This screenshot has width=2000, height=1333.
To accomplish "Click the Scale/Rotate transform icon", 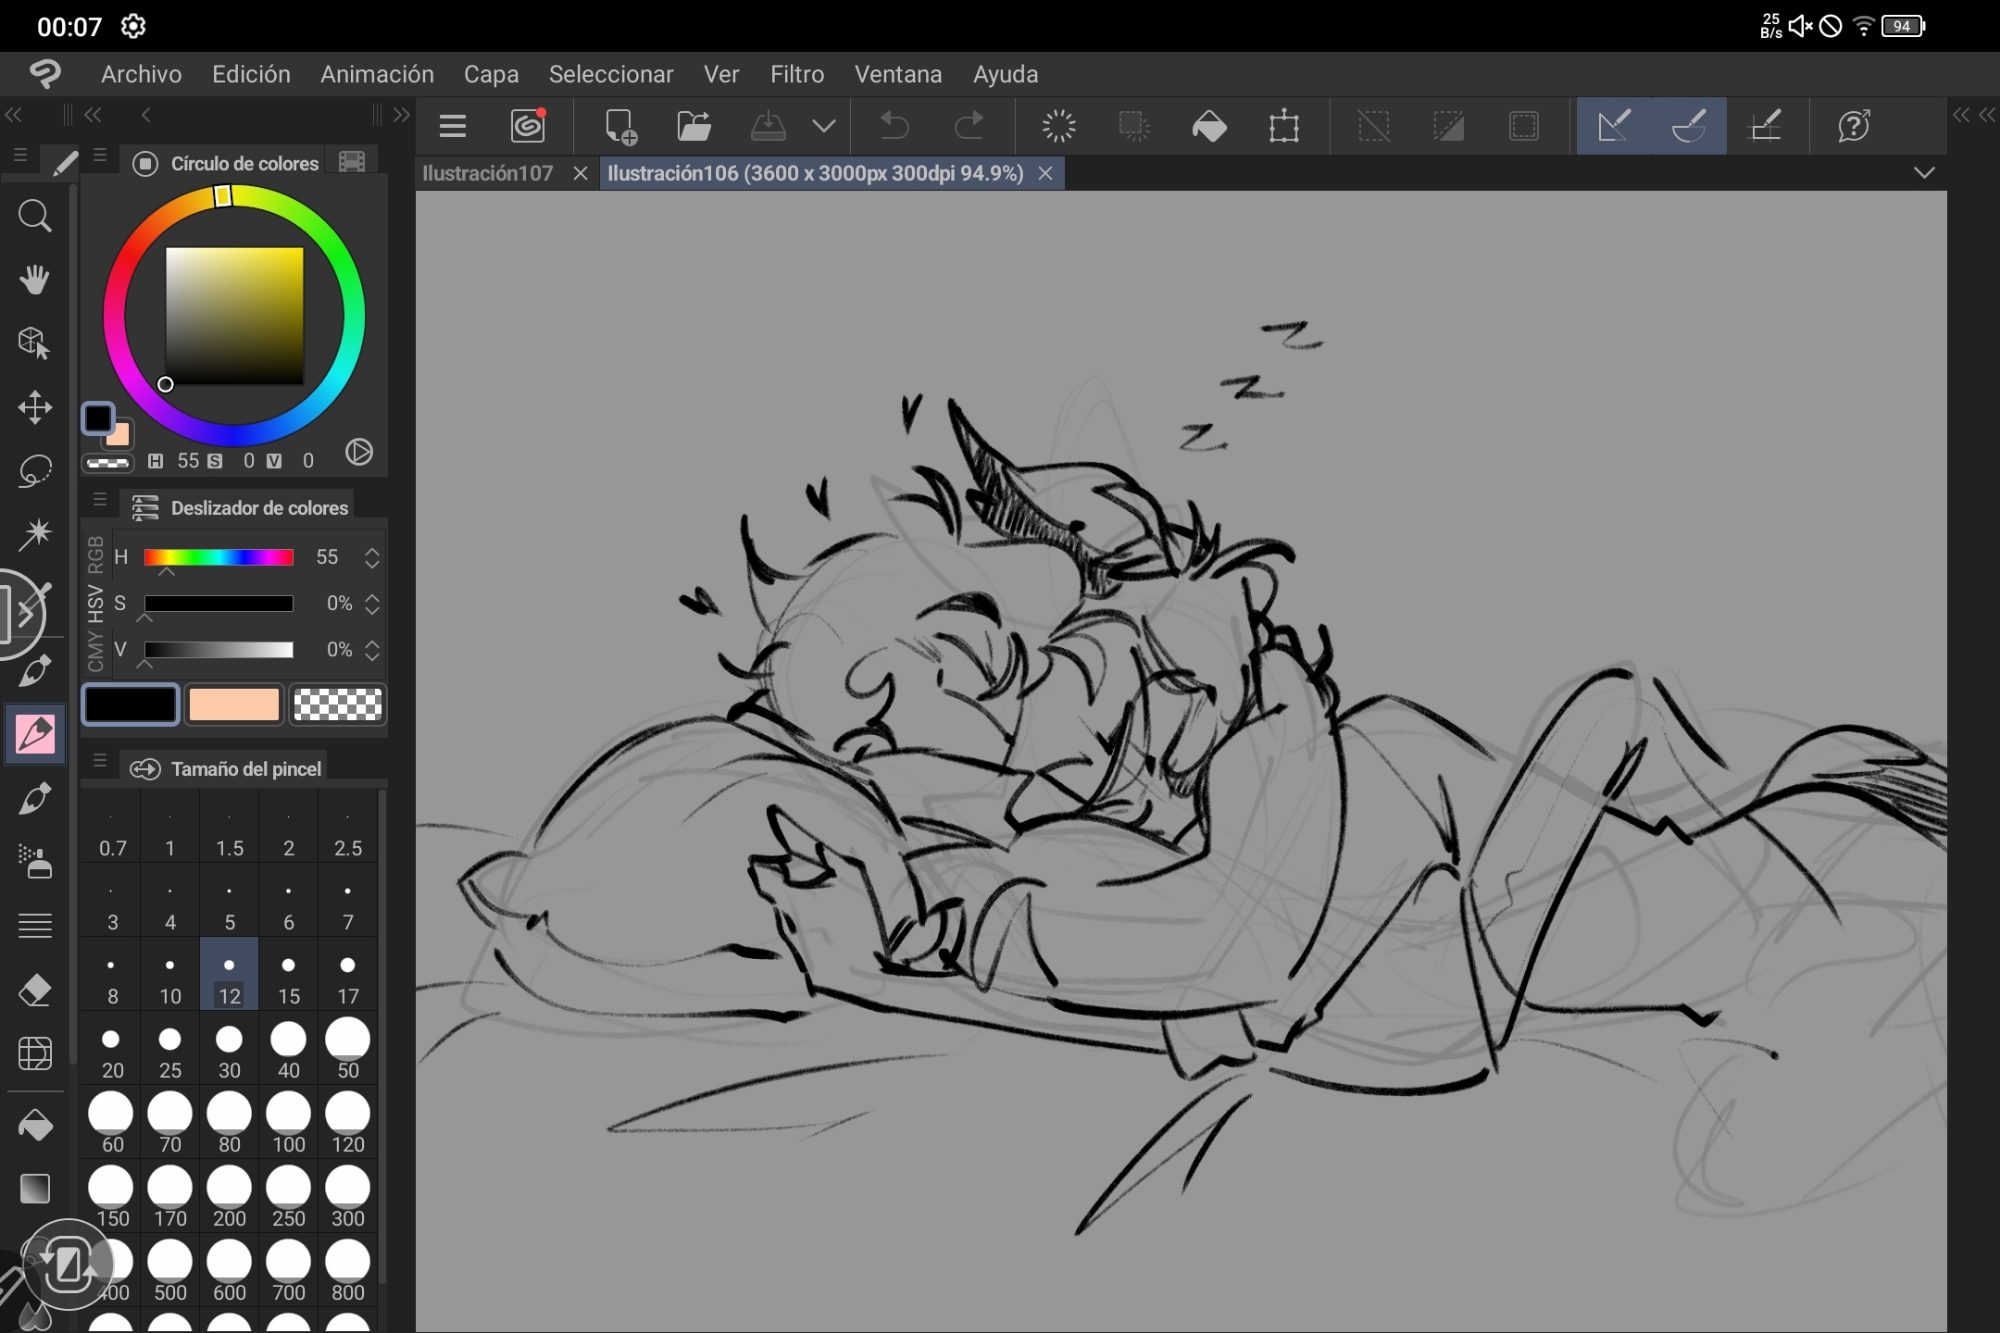I will (1284, 126).
